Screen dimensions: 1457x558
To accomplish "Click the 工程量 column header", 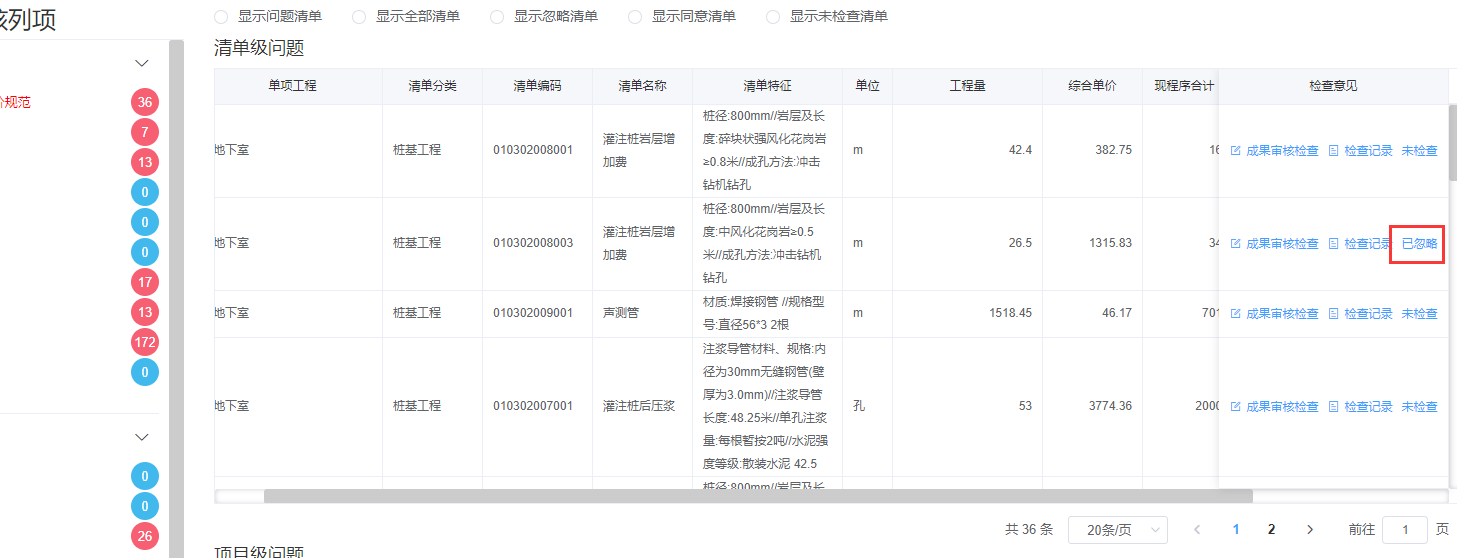I will pos(967,86).
